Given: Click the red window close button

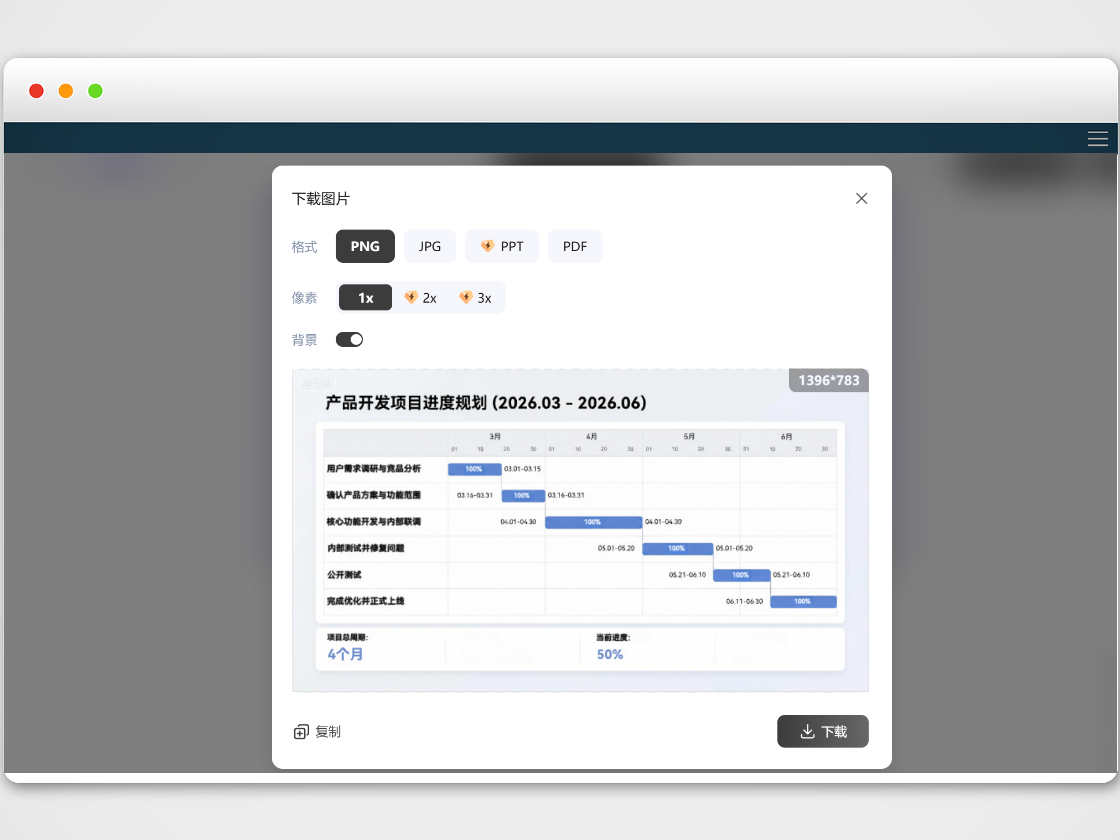Looking at the screenshot, I should pos(37,91).
